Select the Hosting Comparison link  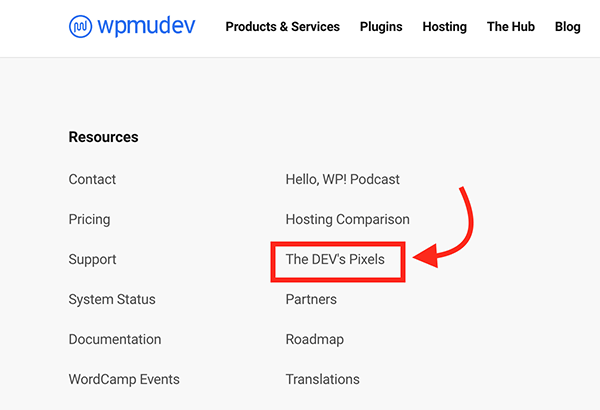pos(347,220)
